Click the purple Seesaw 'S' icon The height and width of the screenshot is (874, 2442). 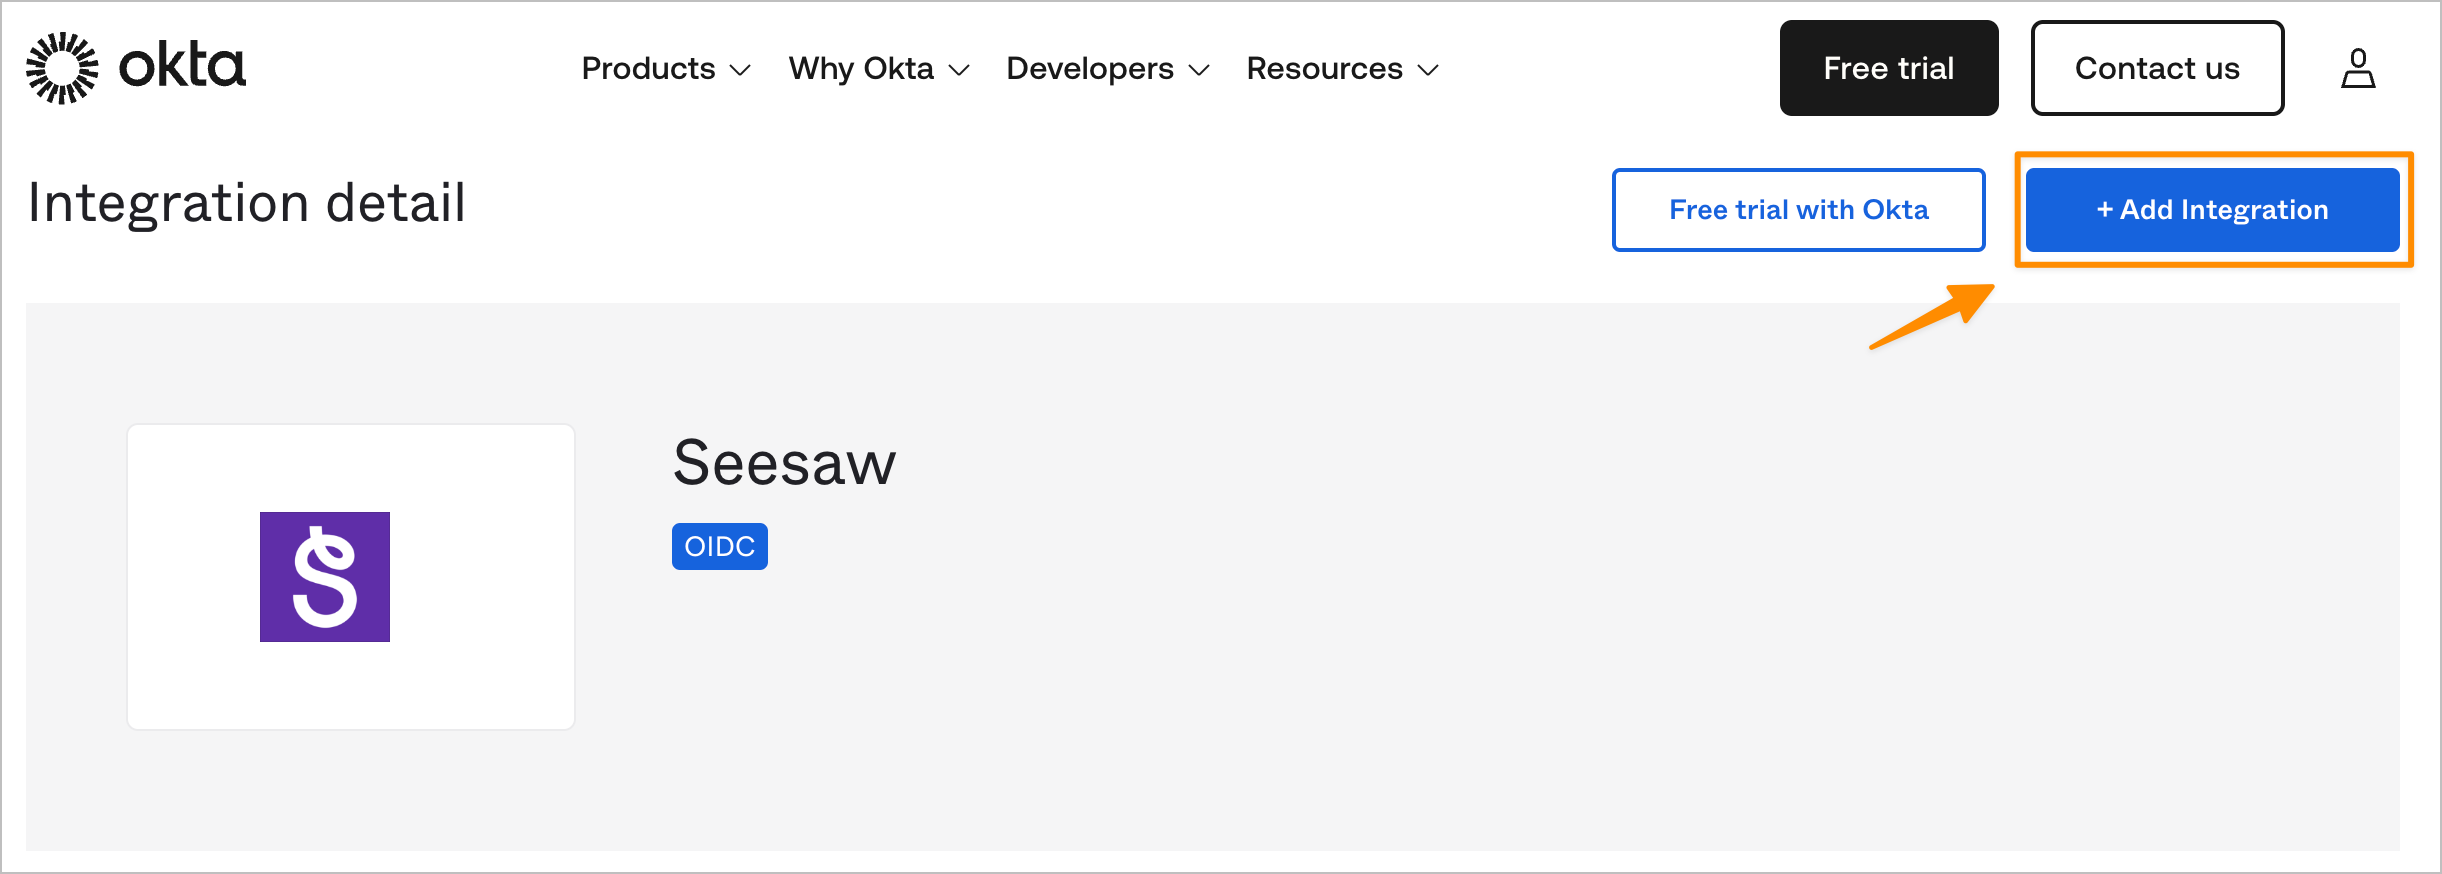324,576
